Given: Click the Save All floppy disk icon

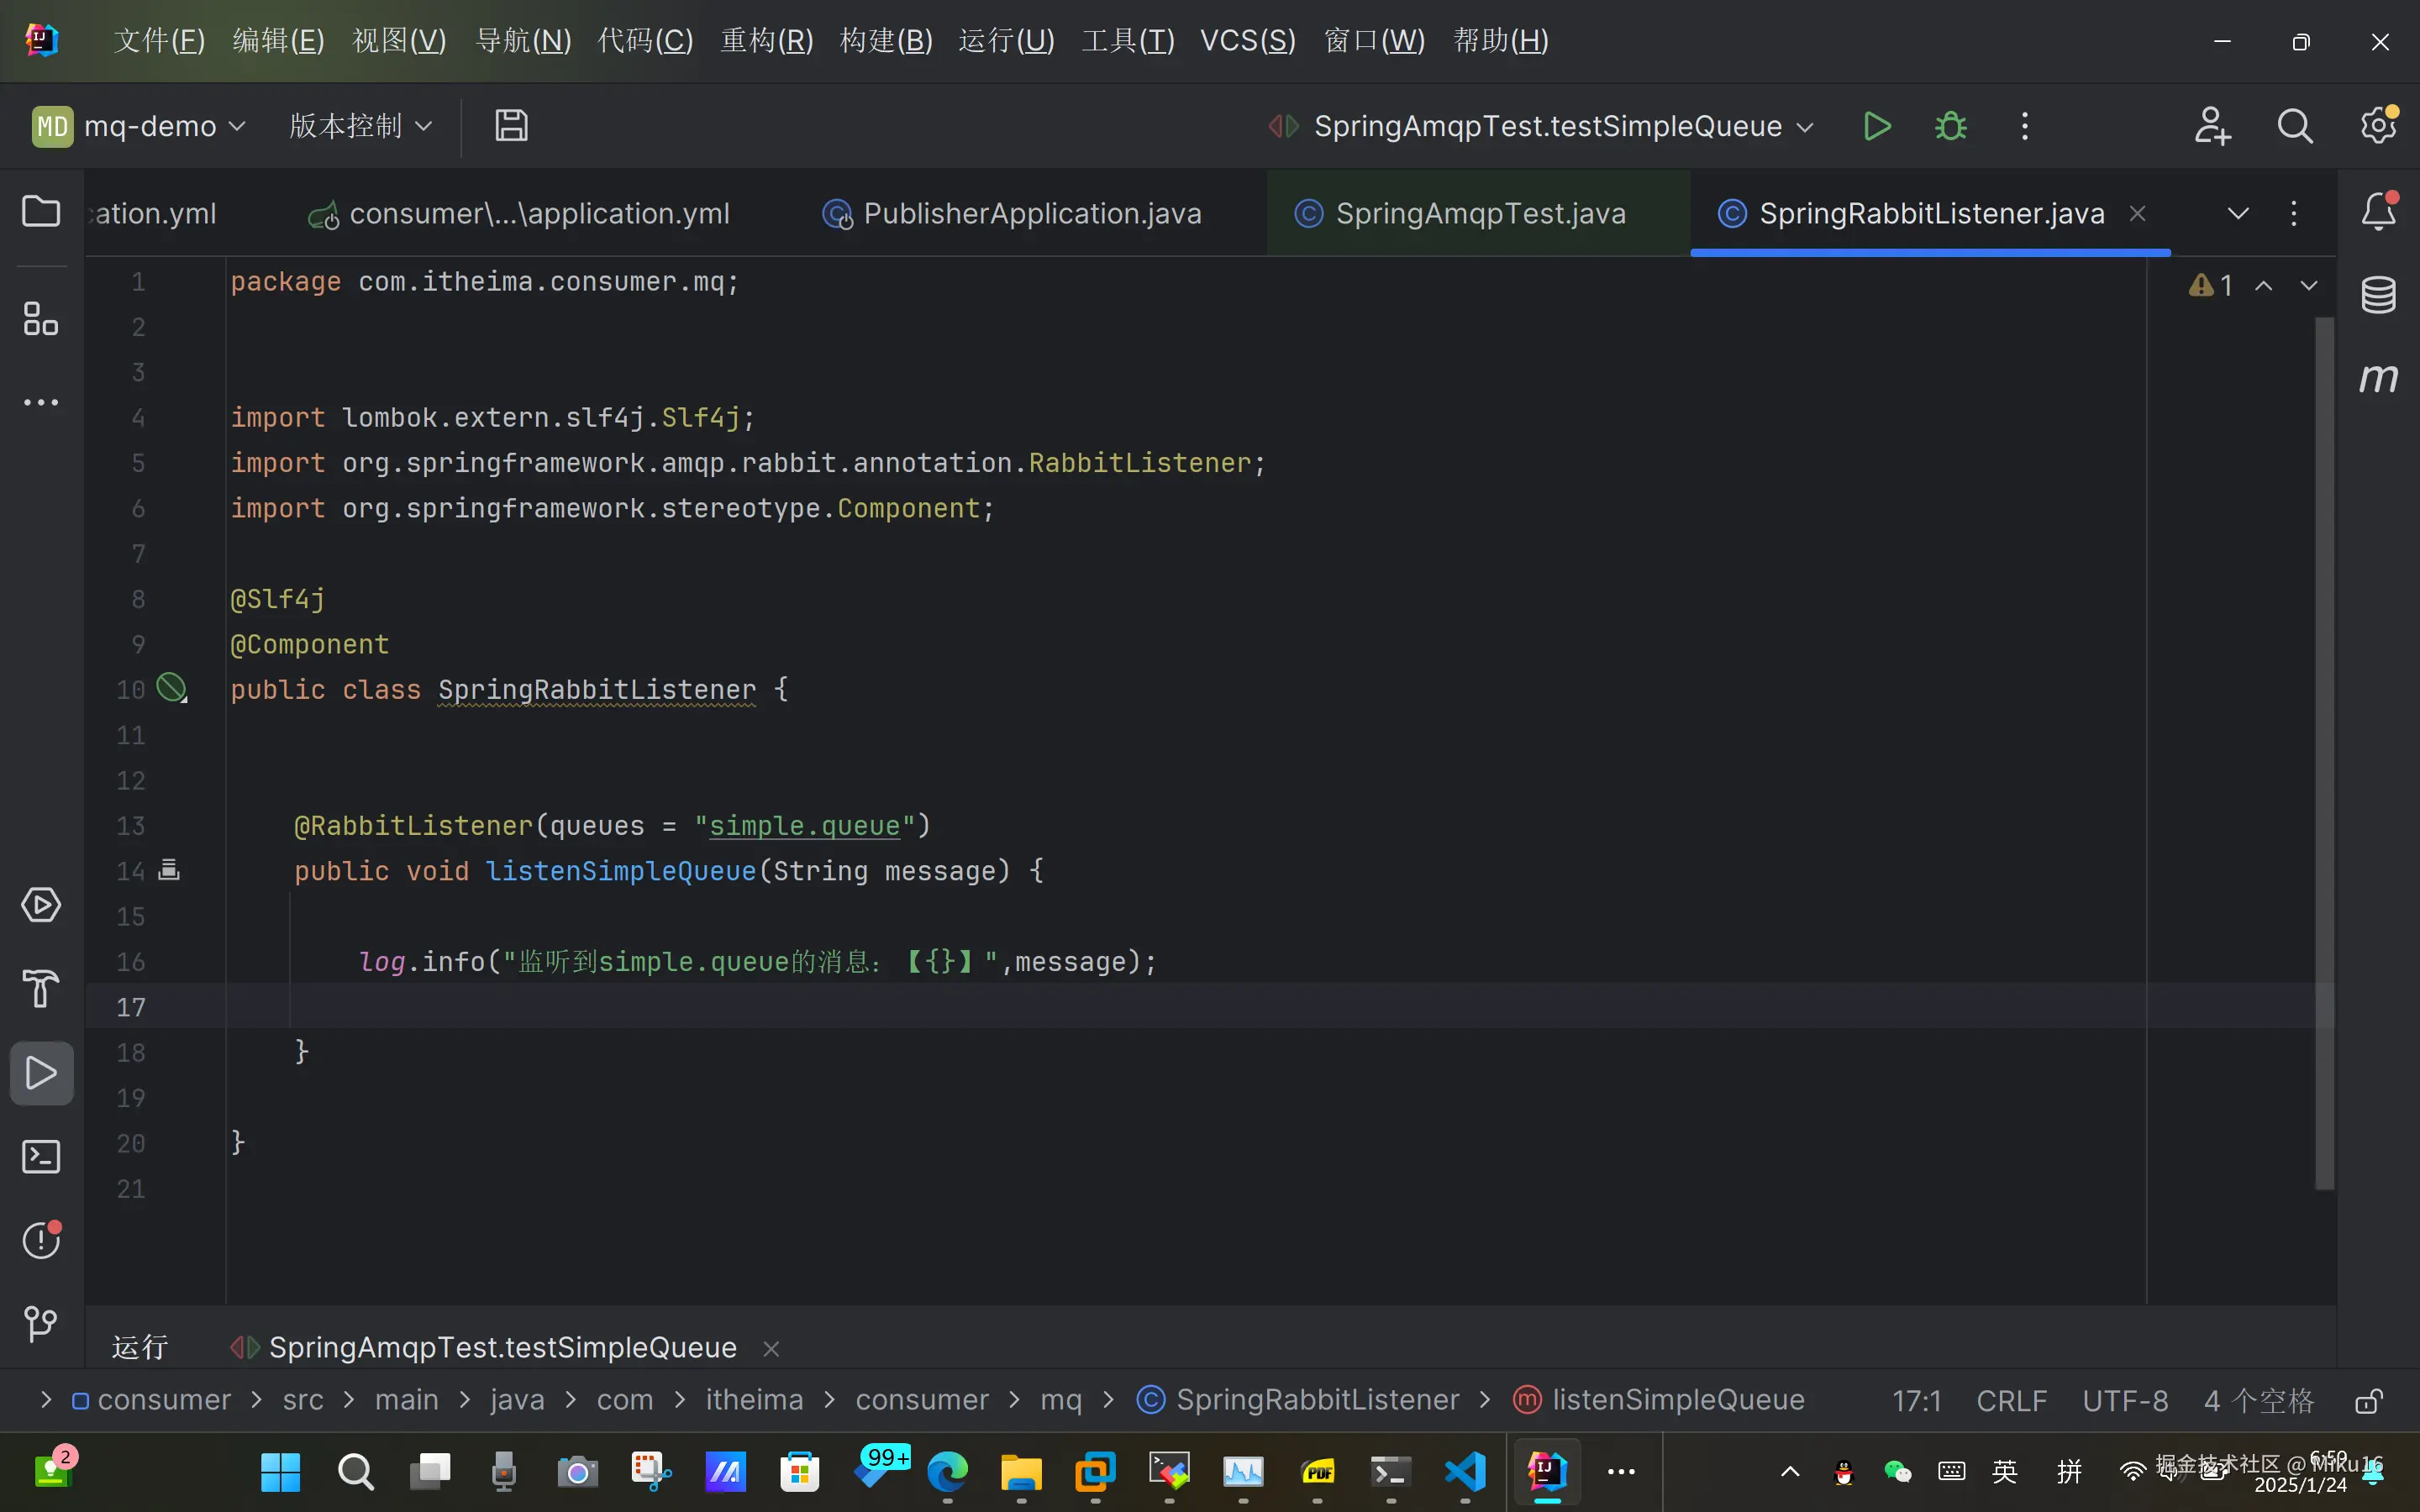Looking at the screenshot, I should 511,126.
